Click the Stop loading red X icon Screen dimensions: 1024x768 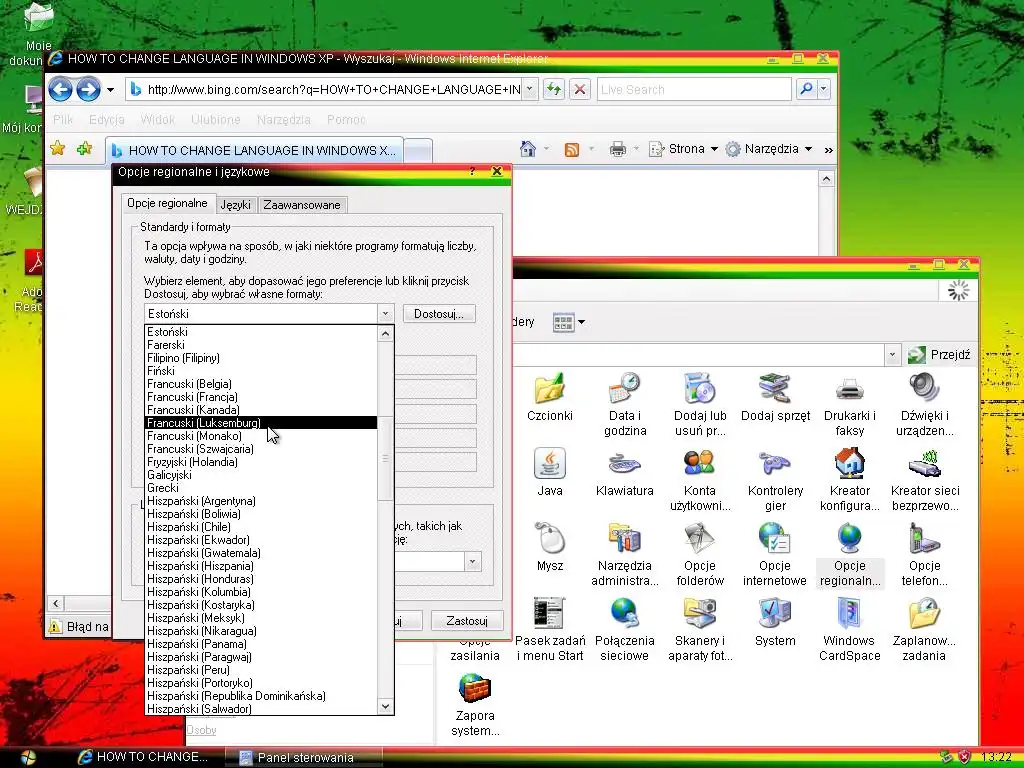(x=579, y=89)
